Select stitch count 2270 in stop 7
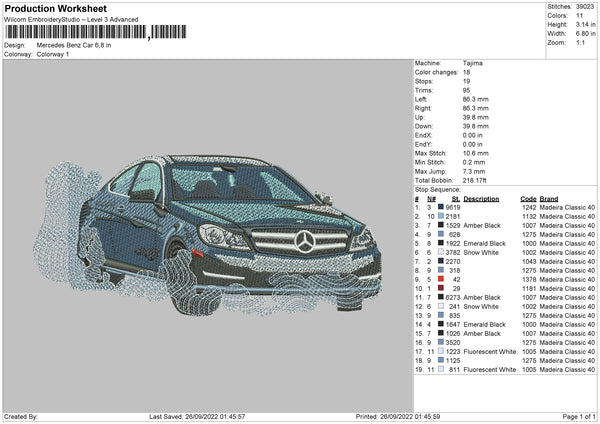Viewport: 600px width, 424px height. pyautogui.click(x=453, y=262)
